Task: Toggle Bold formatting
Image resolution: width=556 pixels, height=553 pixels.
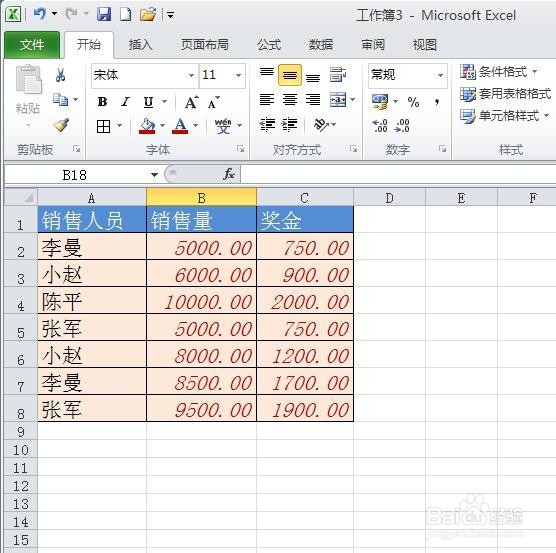Action: (102, 102)
